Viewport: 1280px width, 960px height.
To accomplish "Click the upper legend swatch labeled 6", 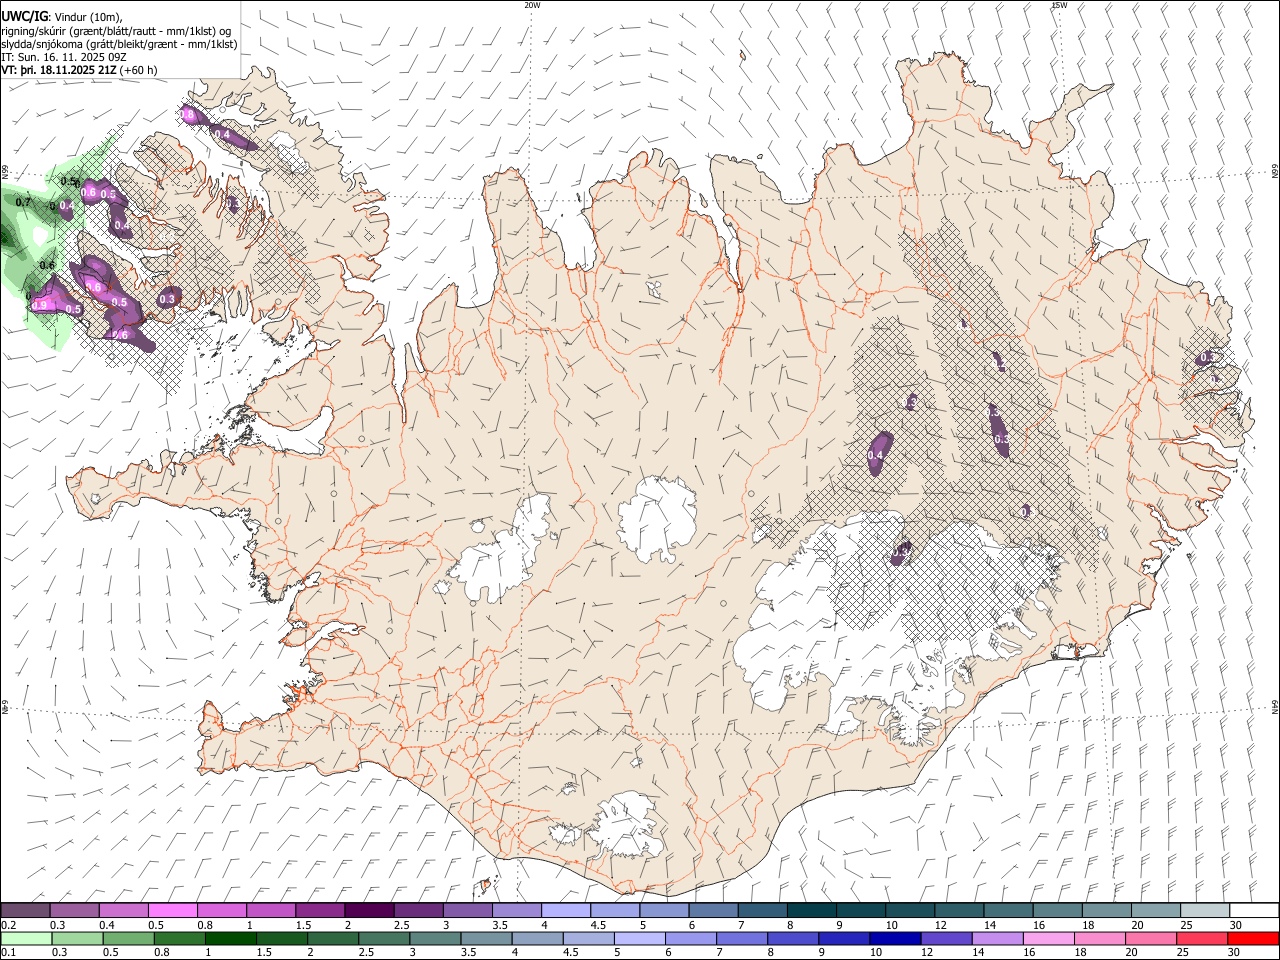I will click(712, 910).
